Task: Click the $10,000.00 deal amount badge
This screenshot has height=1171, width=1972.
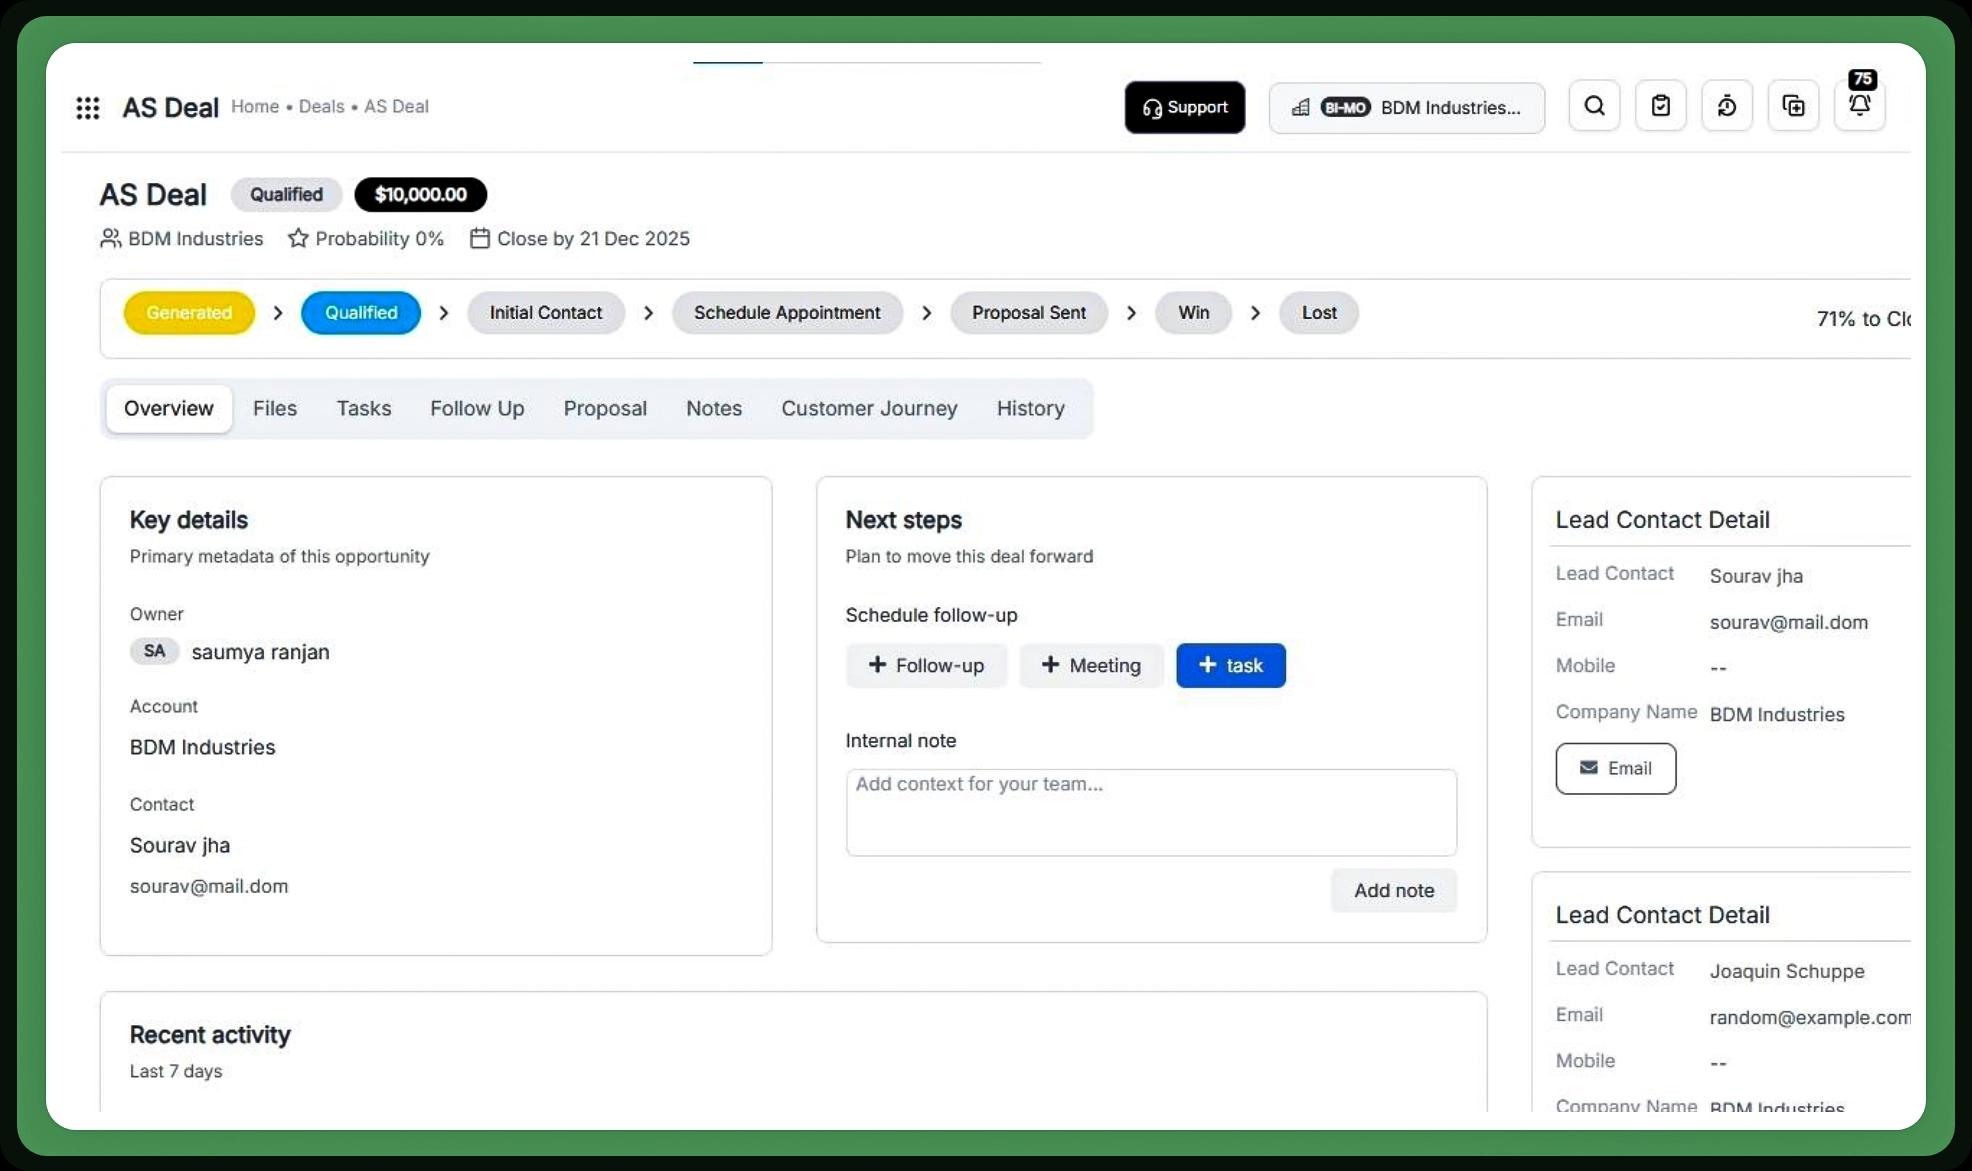Action: [420, 194]
